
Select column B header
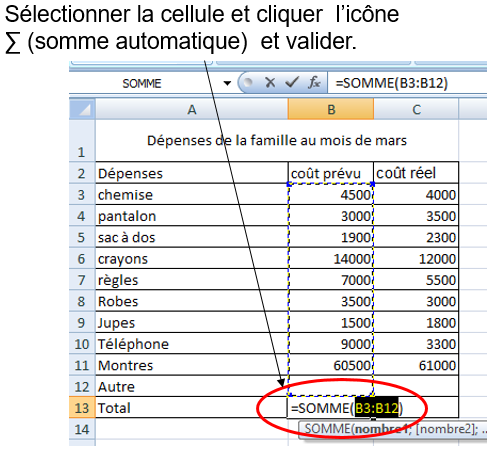tap(331, 109)
